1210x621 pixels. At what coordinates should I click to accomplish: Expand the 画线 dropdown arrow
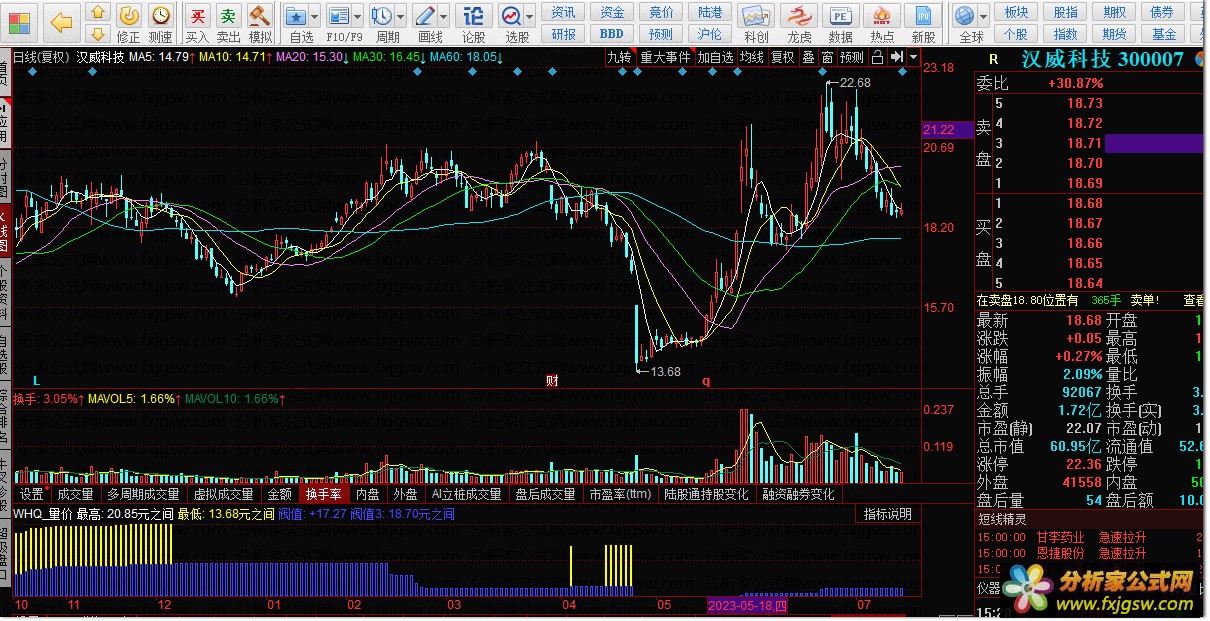tap(443, 17)
